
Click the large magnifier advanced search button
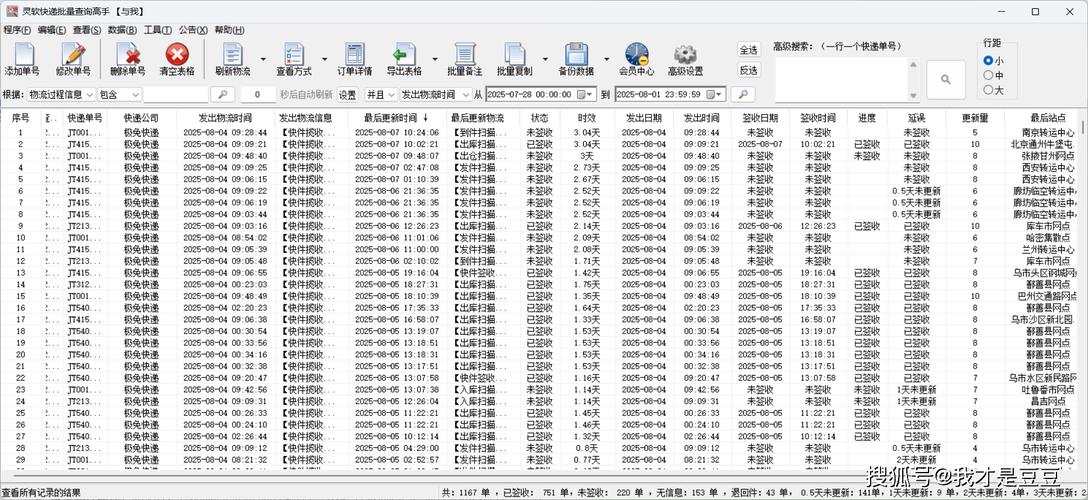(x=946, y=80)
